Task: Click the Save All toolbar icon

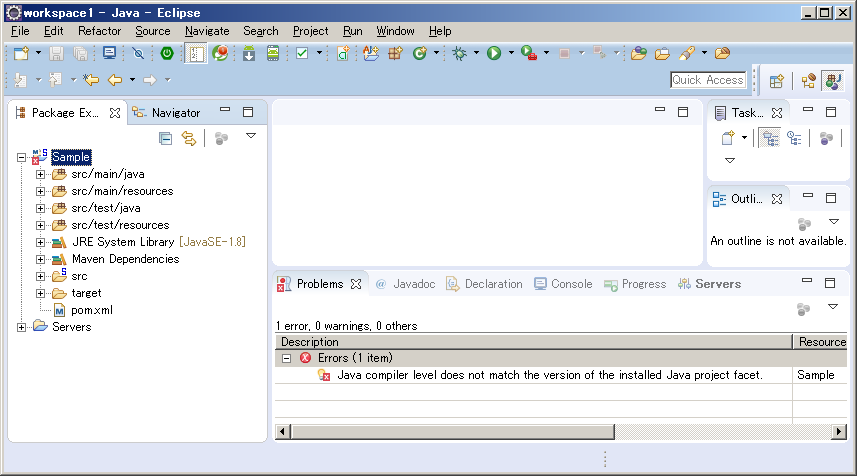Action: pos(80,53)
